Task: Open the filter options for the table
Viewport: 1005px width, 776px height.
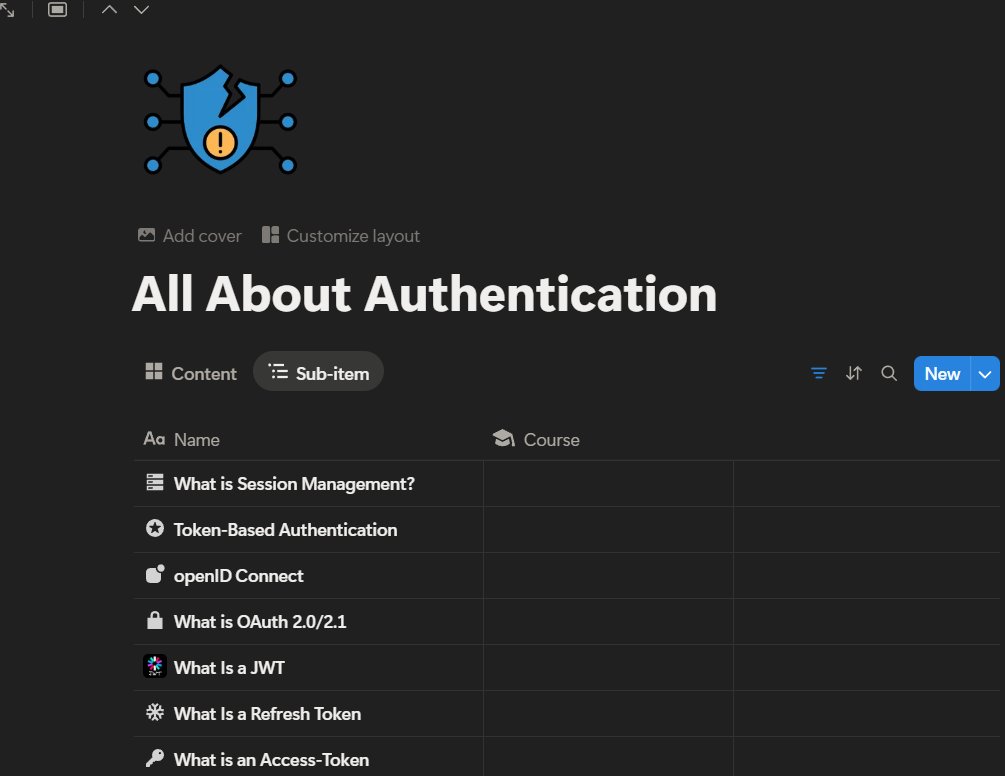Action: [818, 373]
